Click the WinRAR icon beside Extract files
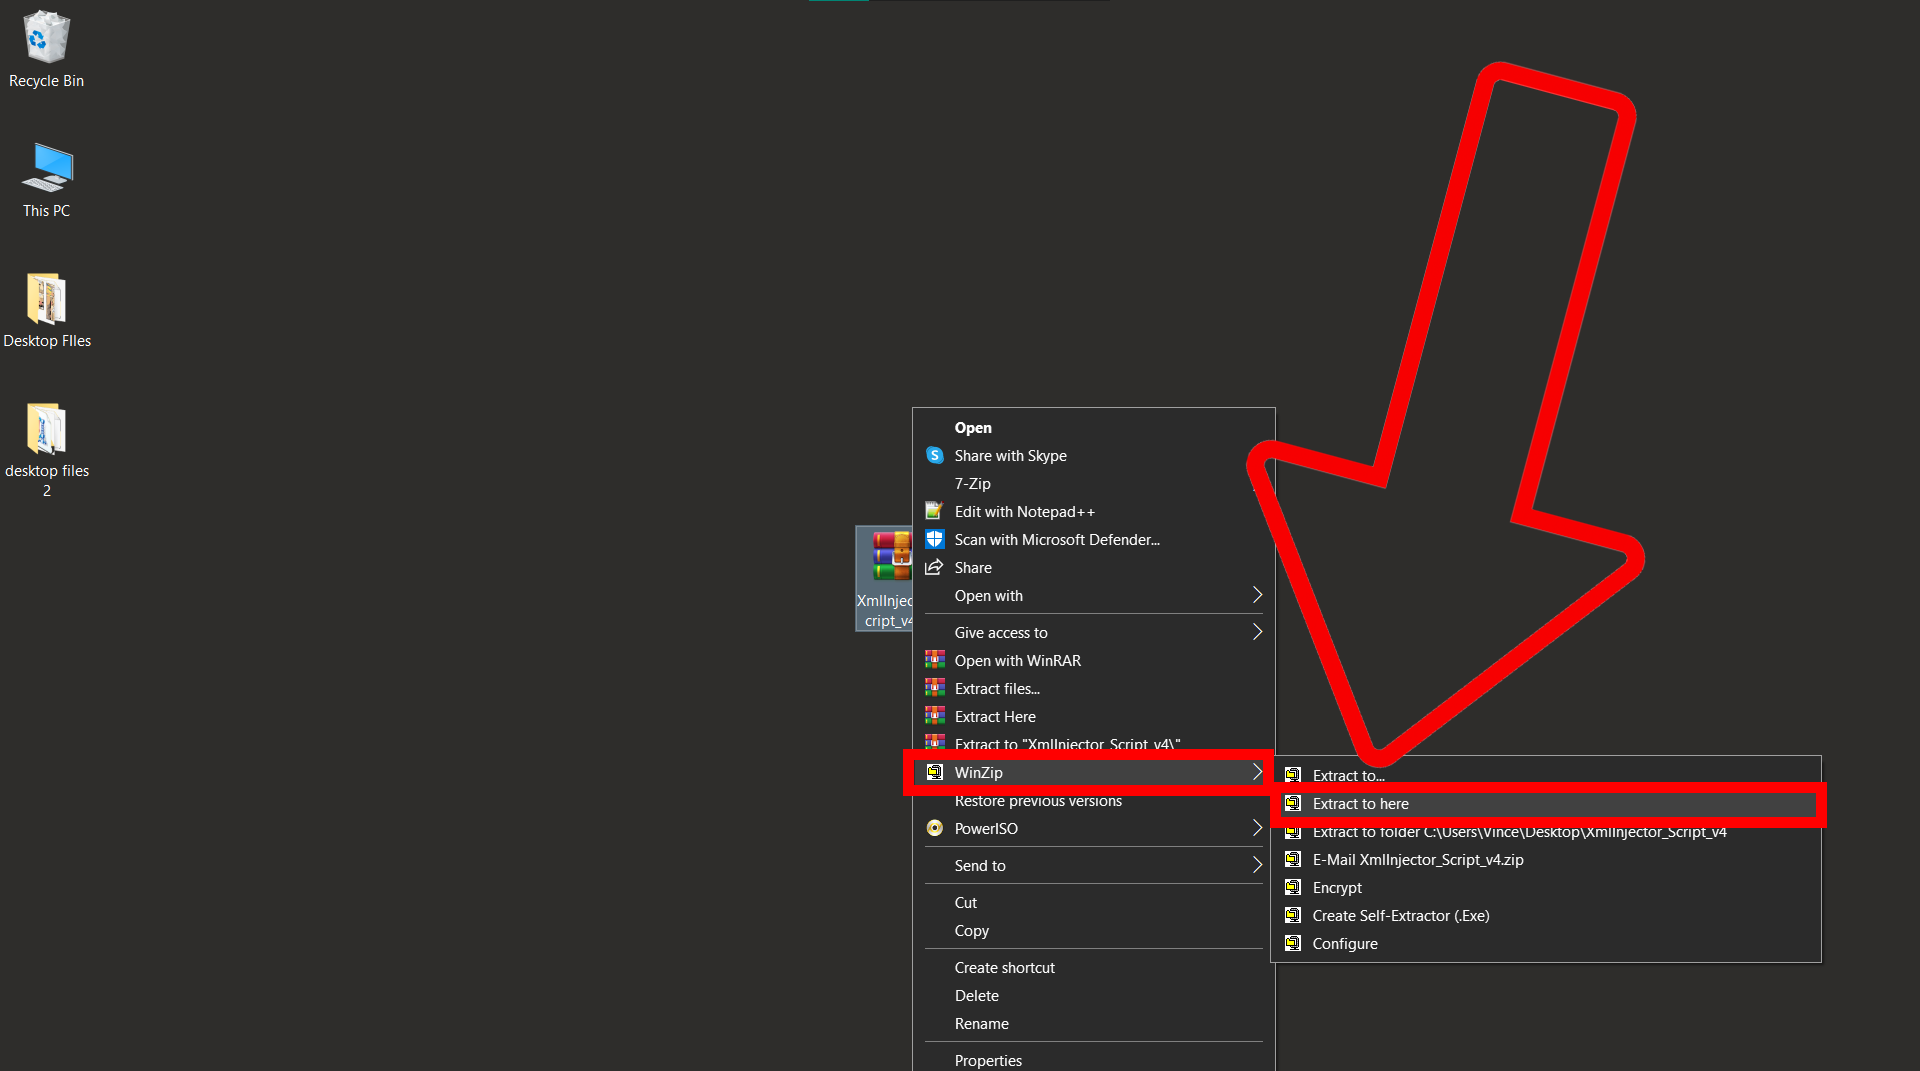Viewport: 1920px width, 1071px height. pyautogui.click(x=935, y=688)
